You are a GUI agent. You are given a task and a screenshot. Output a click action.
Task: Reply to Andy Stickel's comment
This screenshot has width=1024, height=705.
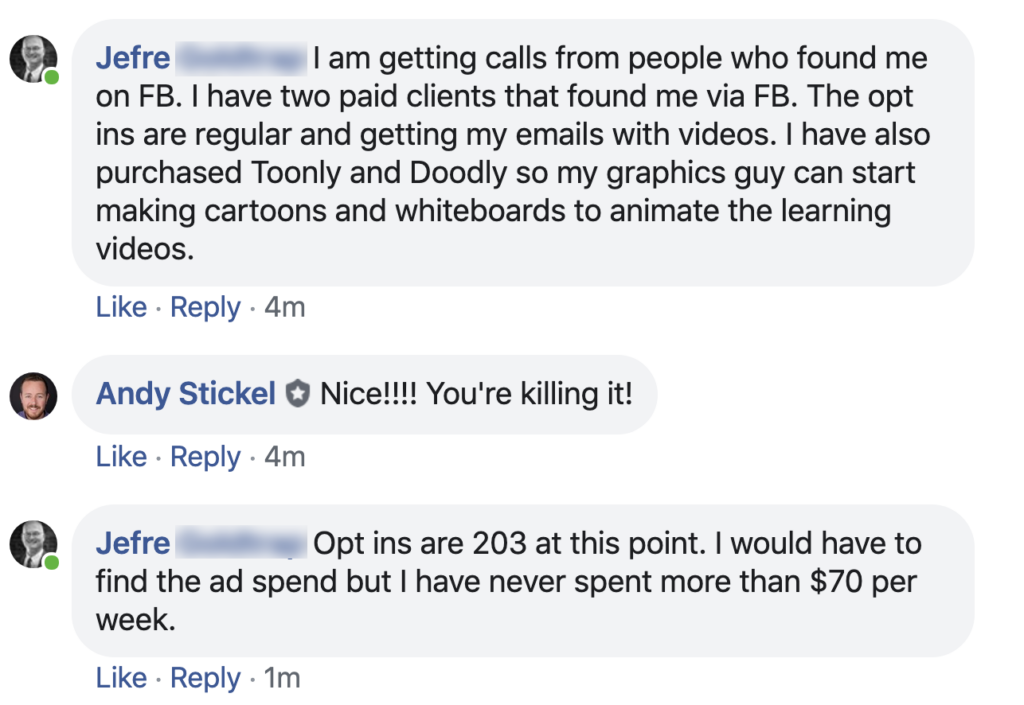tap(205, 457)
